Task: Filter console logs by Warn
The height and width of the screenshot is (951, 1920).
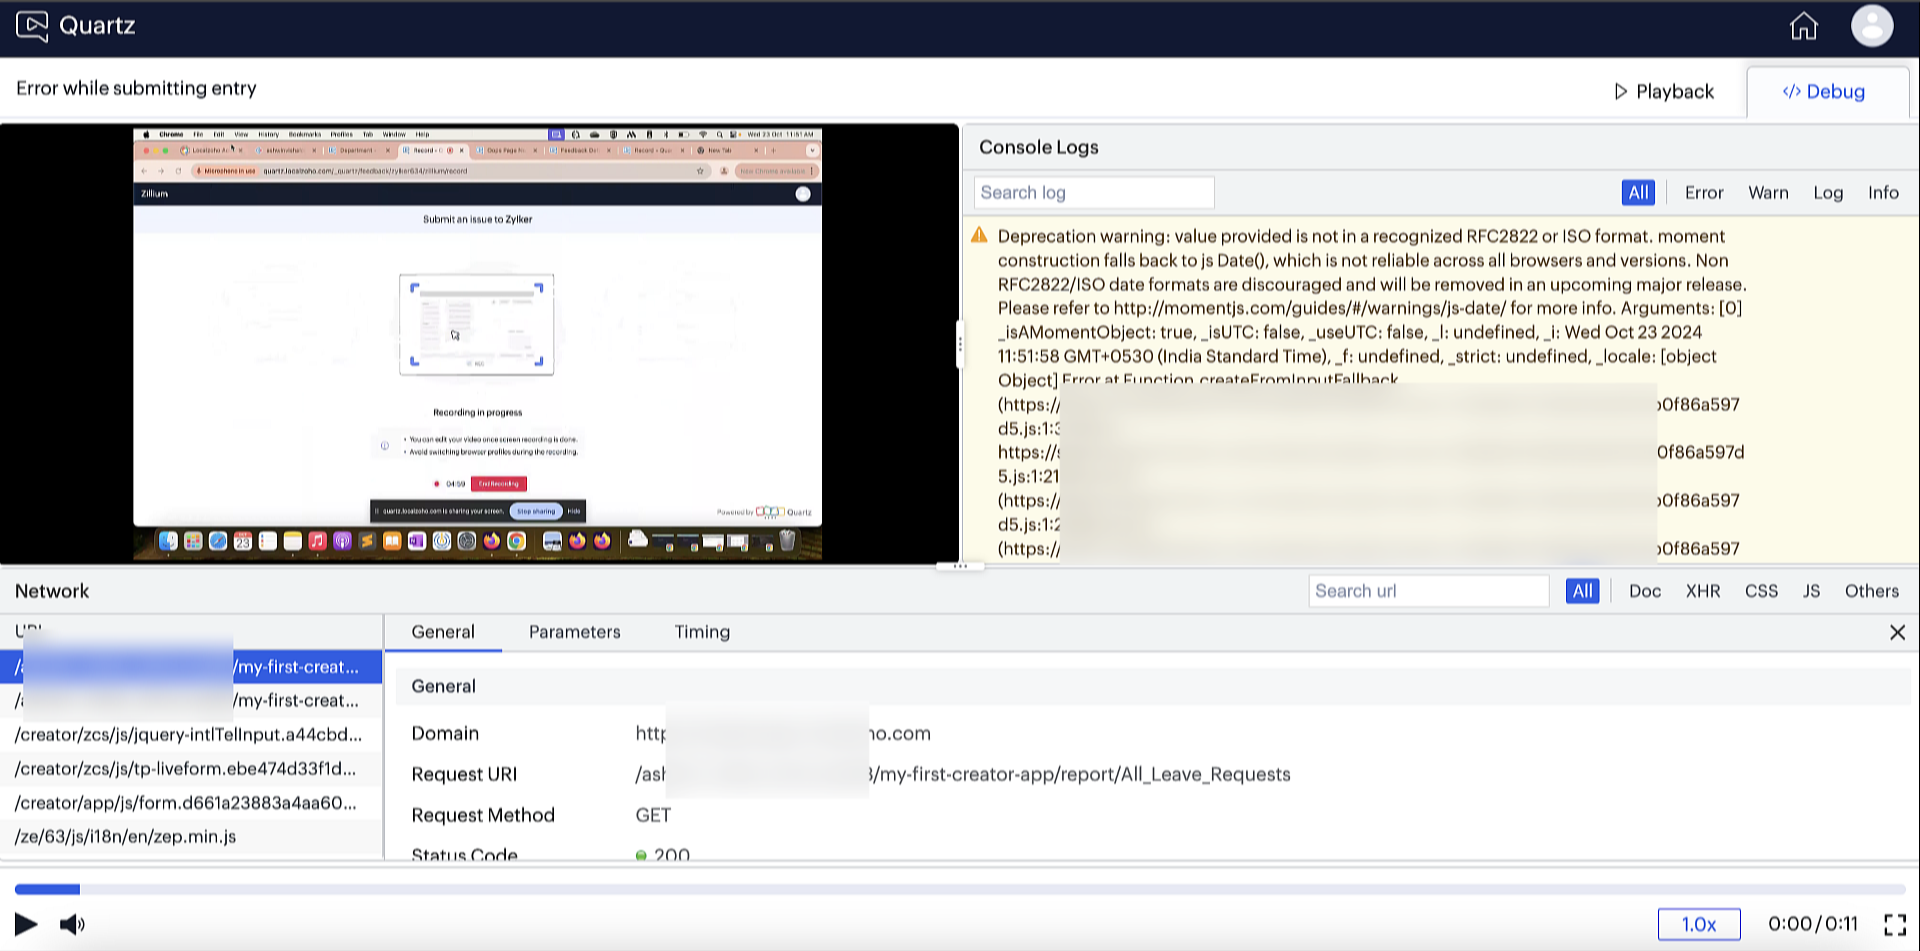Action: pos(1768,193)
